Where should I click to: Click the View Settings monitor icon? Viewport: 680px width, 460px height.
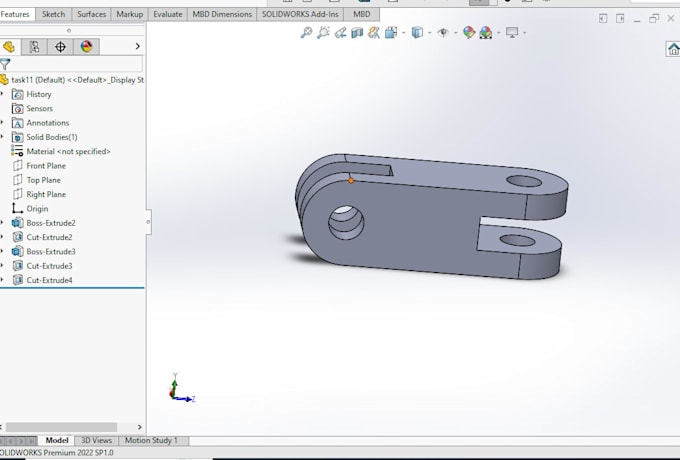coord(512,33)
